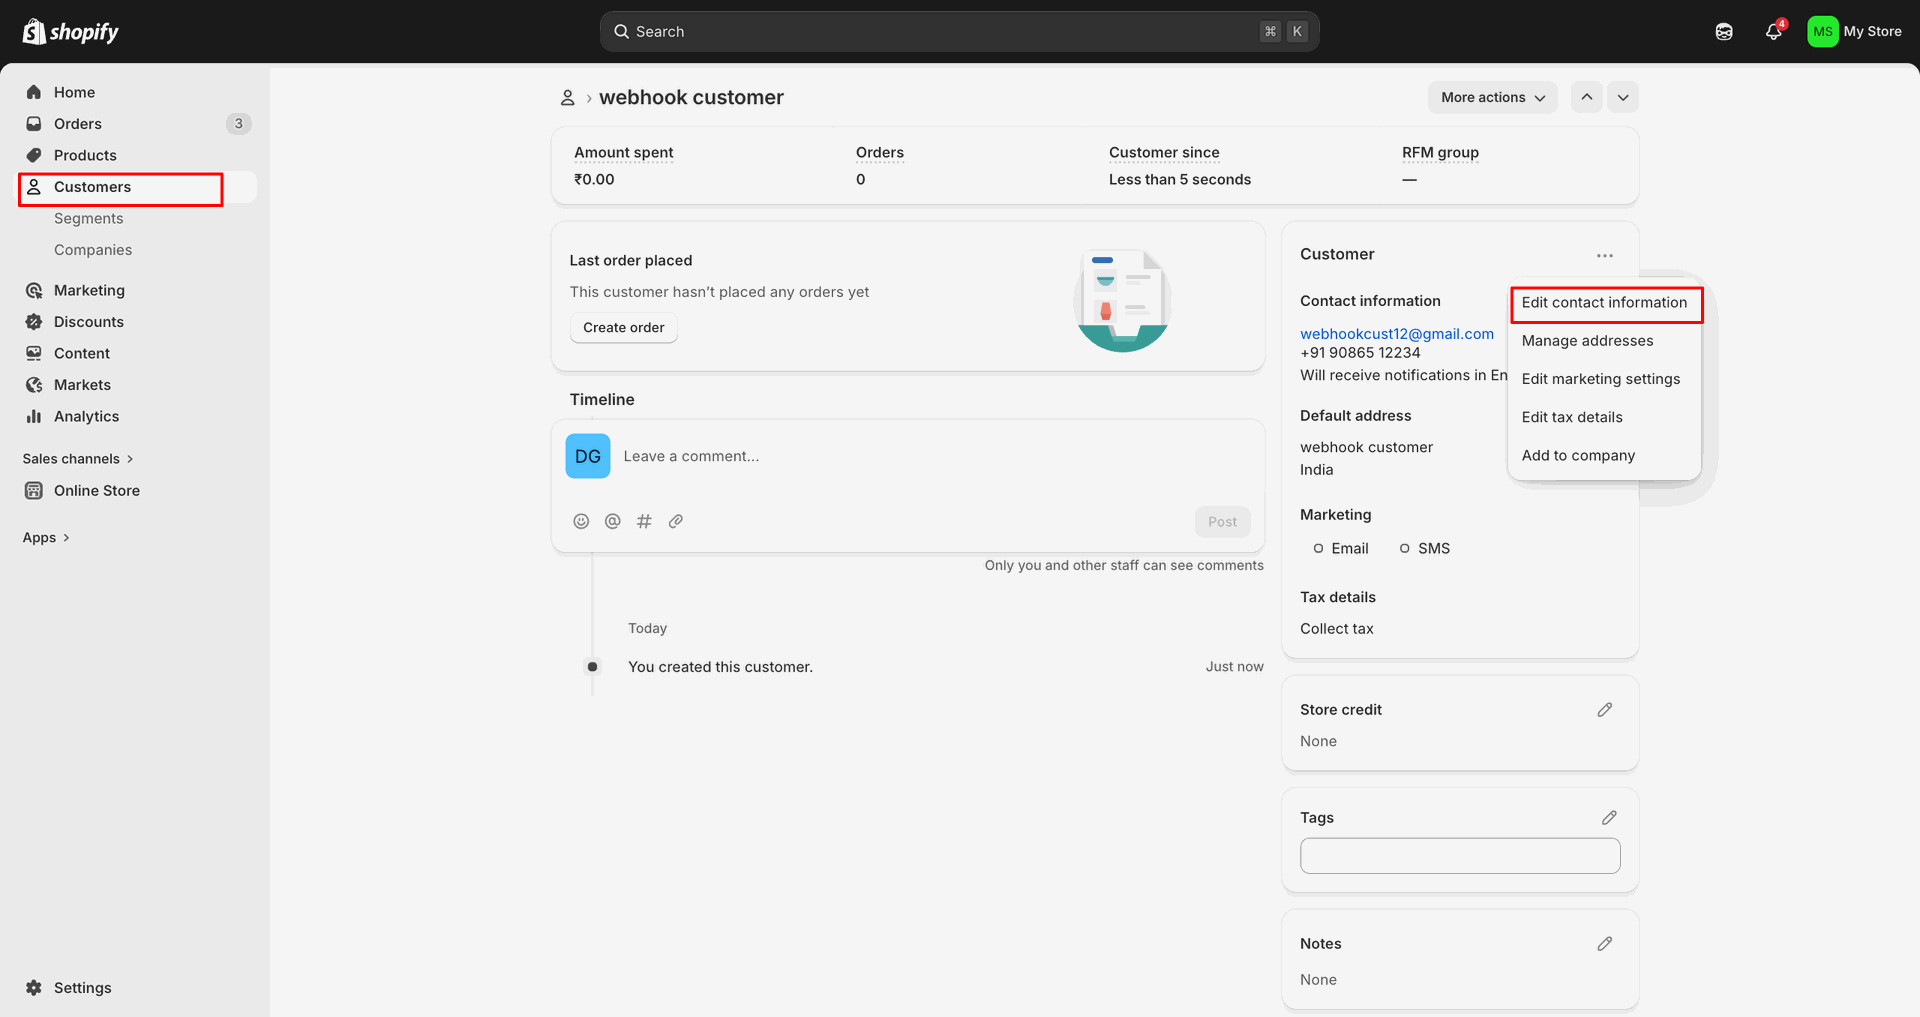Expand the Apps section
Image resolution: width=1920 pixels, height=1017 pixels.
pos(46,538)
